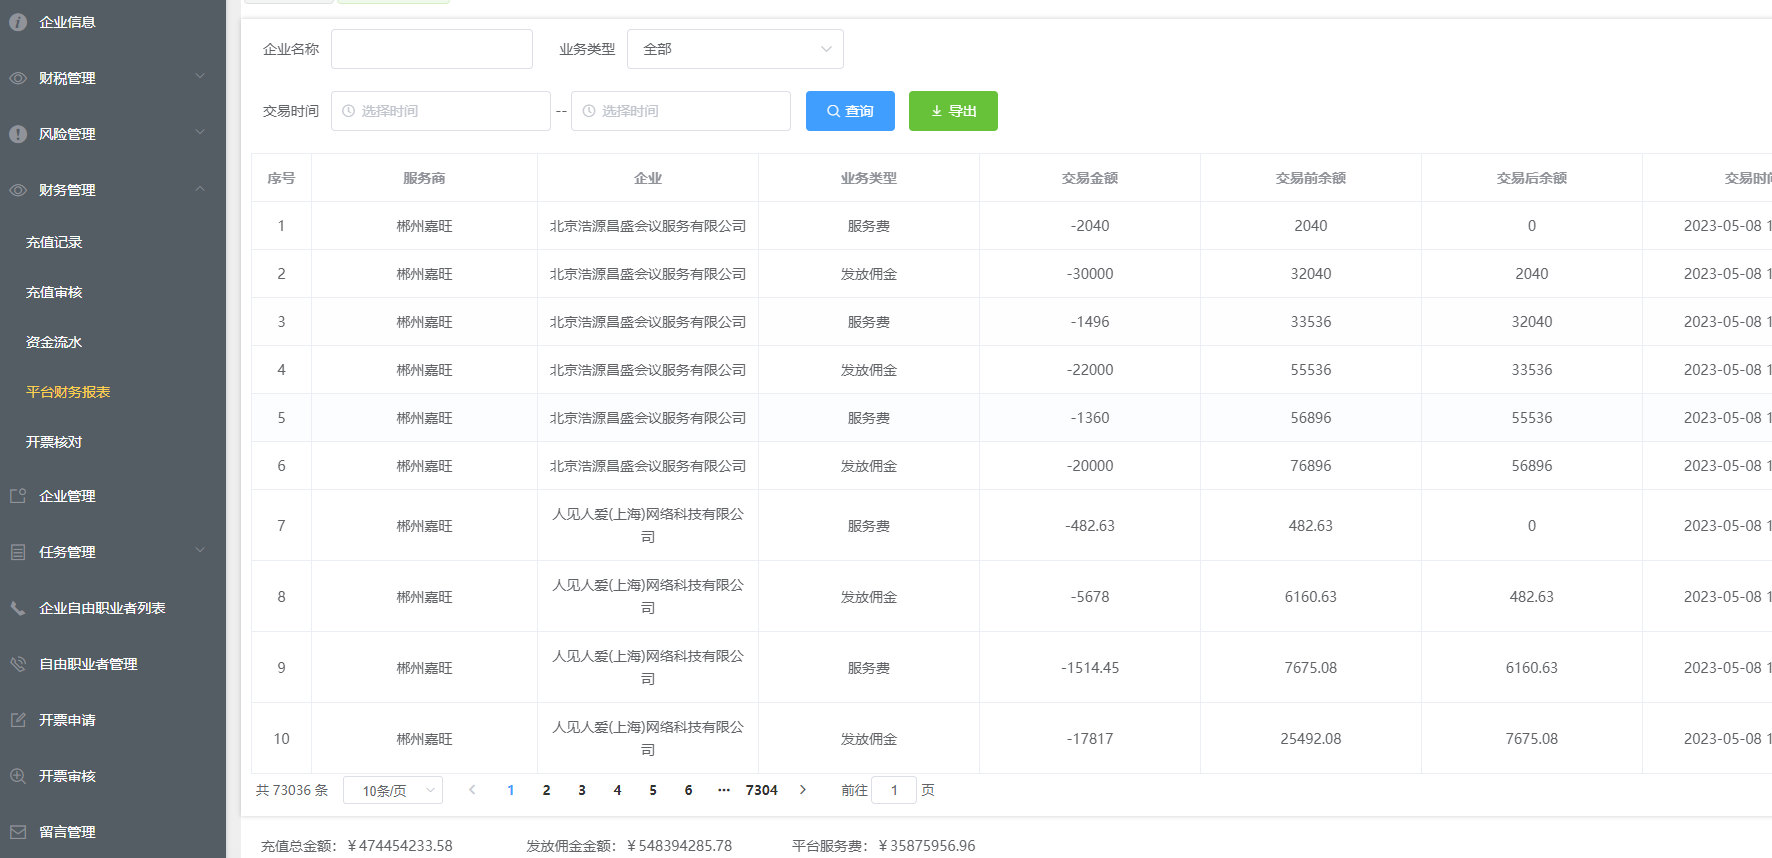Viewport: 1772px width, 858px height.
Task: Click the end 选择时间 date field
Action: (x=681, y=111)
